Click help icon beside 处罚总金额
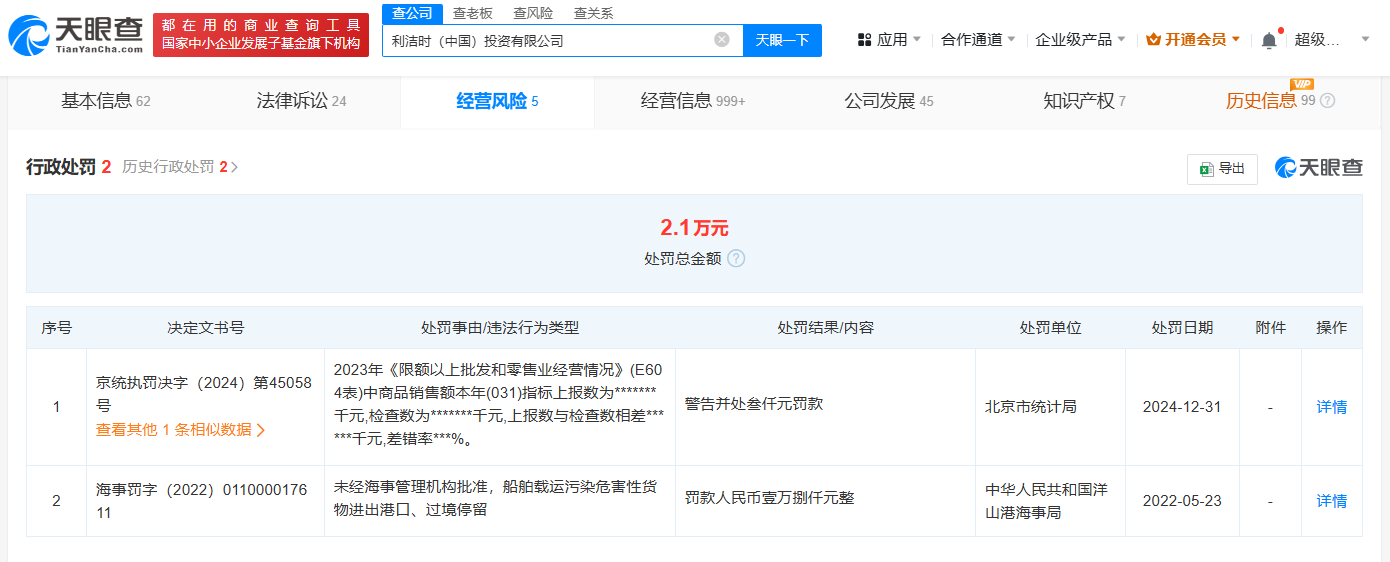The height and width of the screenshot is (562, 1390). tap(736, 258)
